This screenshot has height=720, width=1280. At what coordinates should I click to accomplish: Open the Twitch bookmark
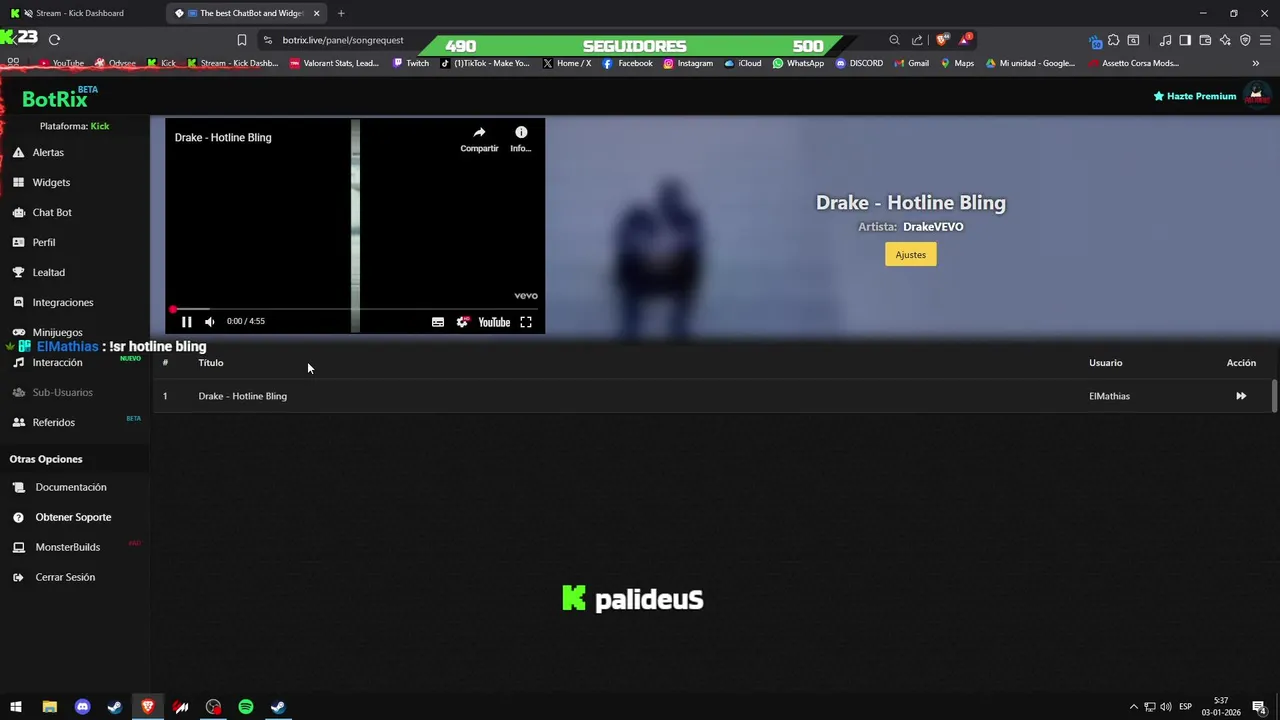point(410,63)
